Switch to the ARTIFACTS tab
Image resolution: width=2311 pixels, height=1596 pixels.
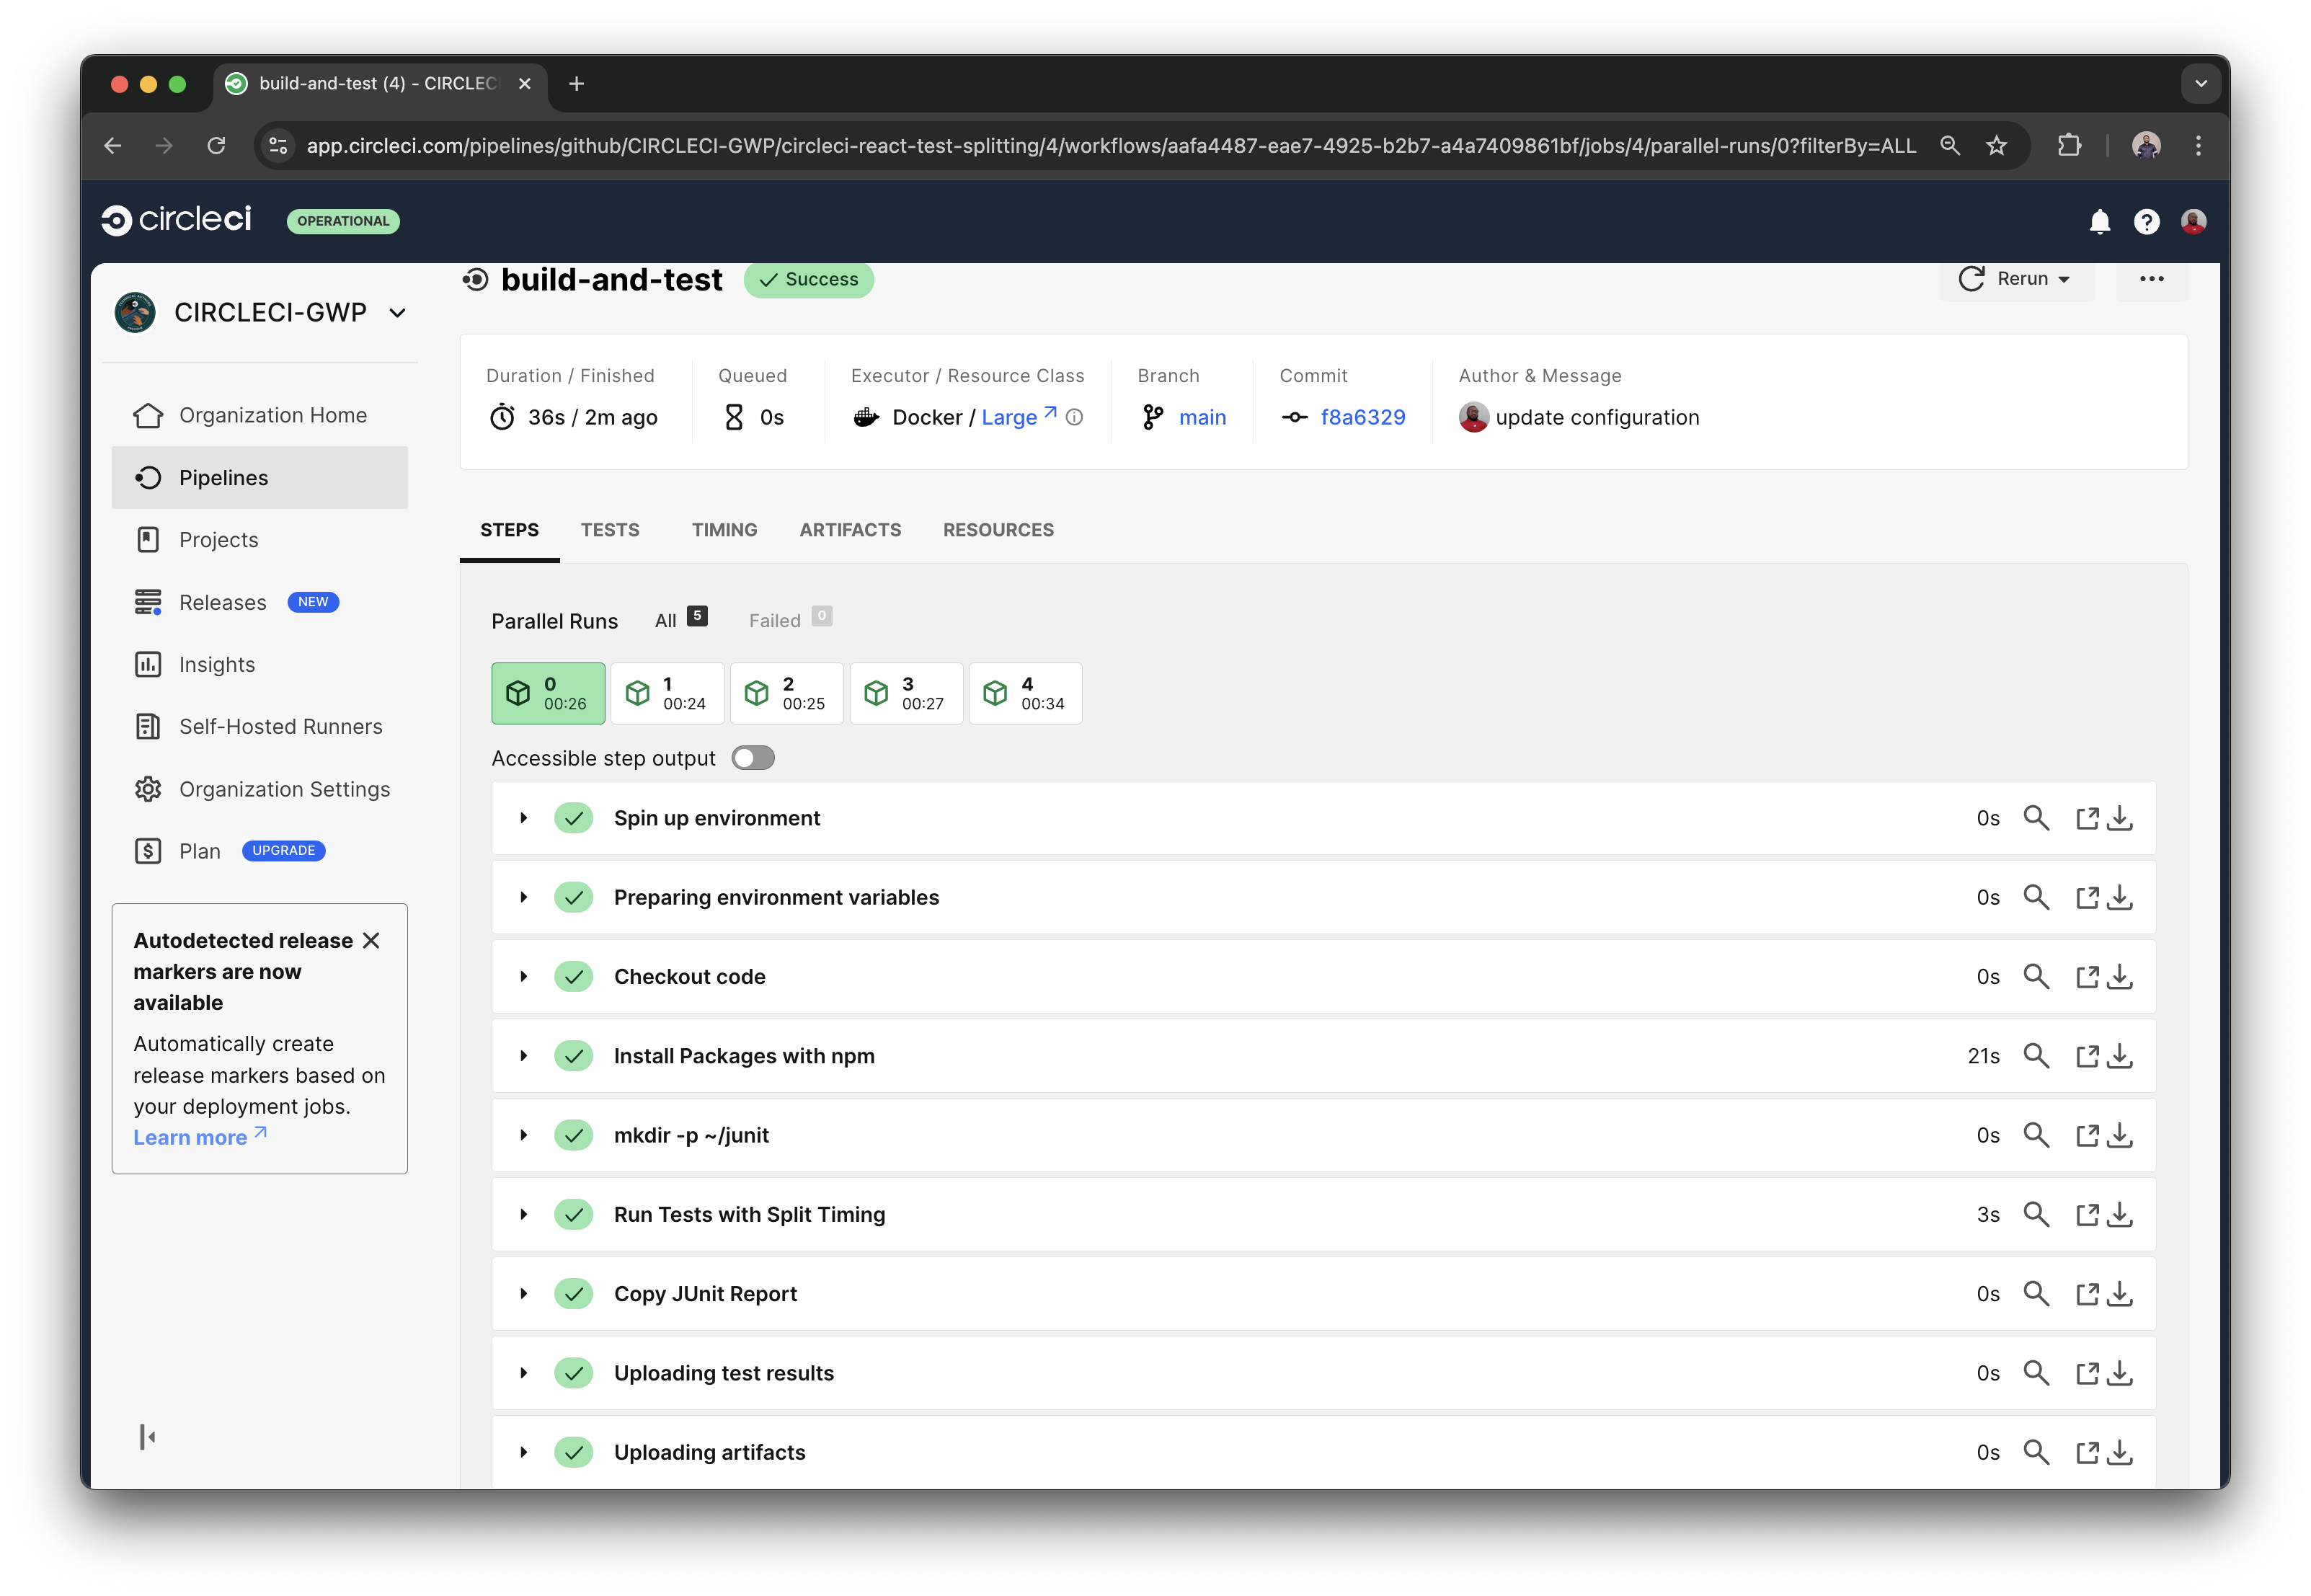pos(850,530)
